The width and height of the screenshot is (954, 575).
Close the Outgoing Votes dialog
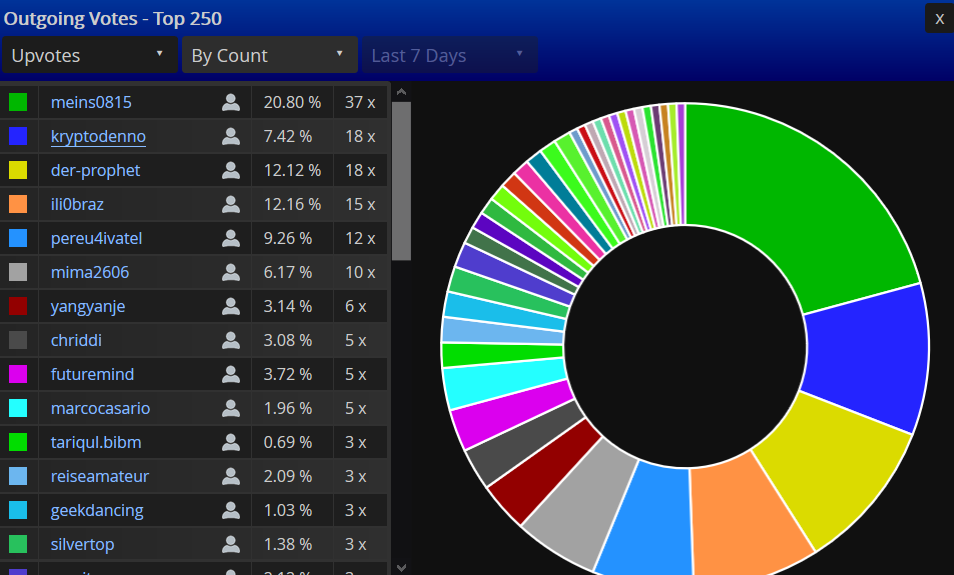939,18
